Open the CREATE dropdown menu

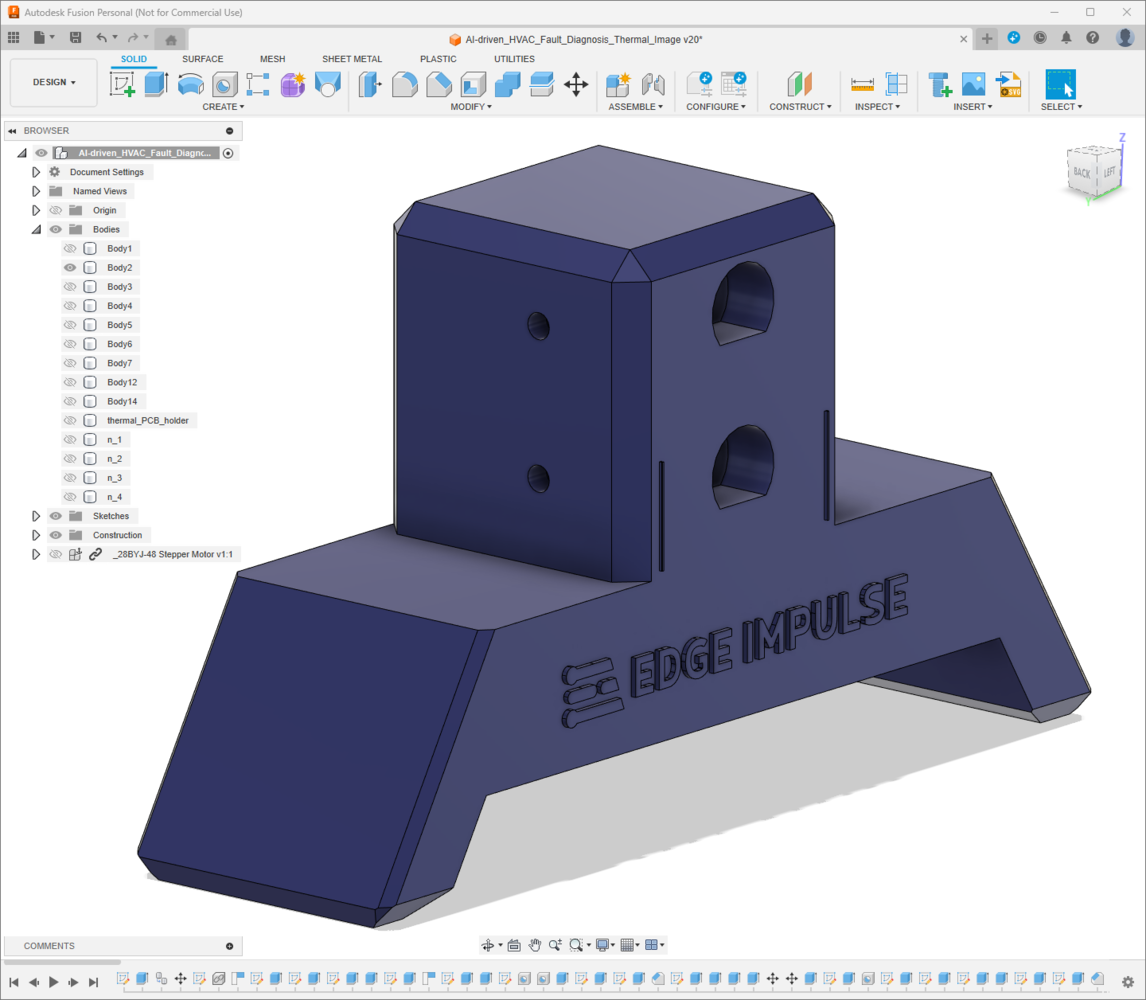pyautogui.click(x=223, y=107)
